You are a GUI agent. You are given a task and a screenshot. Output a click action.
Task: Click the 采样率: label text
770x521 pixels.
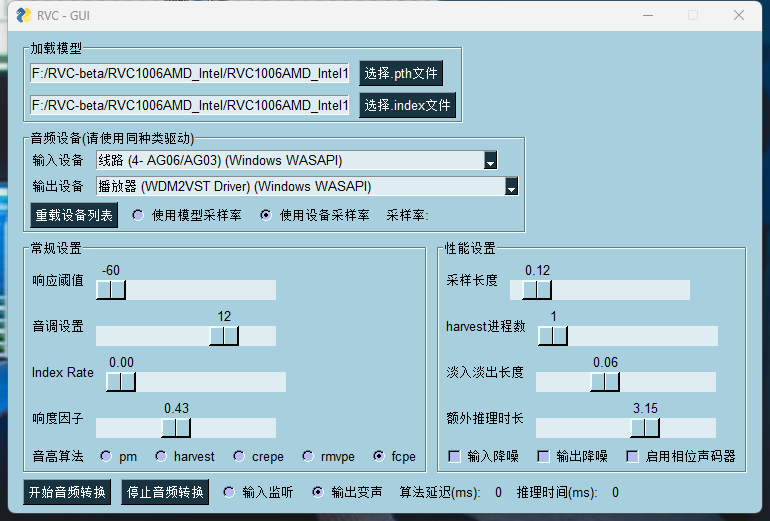tap(407, 215)
